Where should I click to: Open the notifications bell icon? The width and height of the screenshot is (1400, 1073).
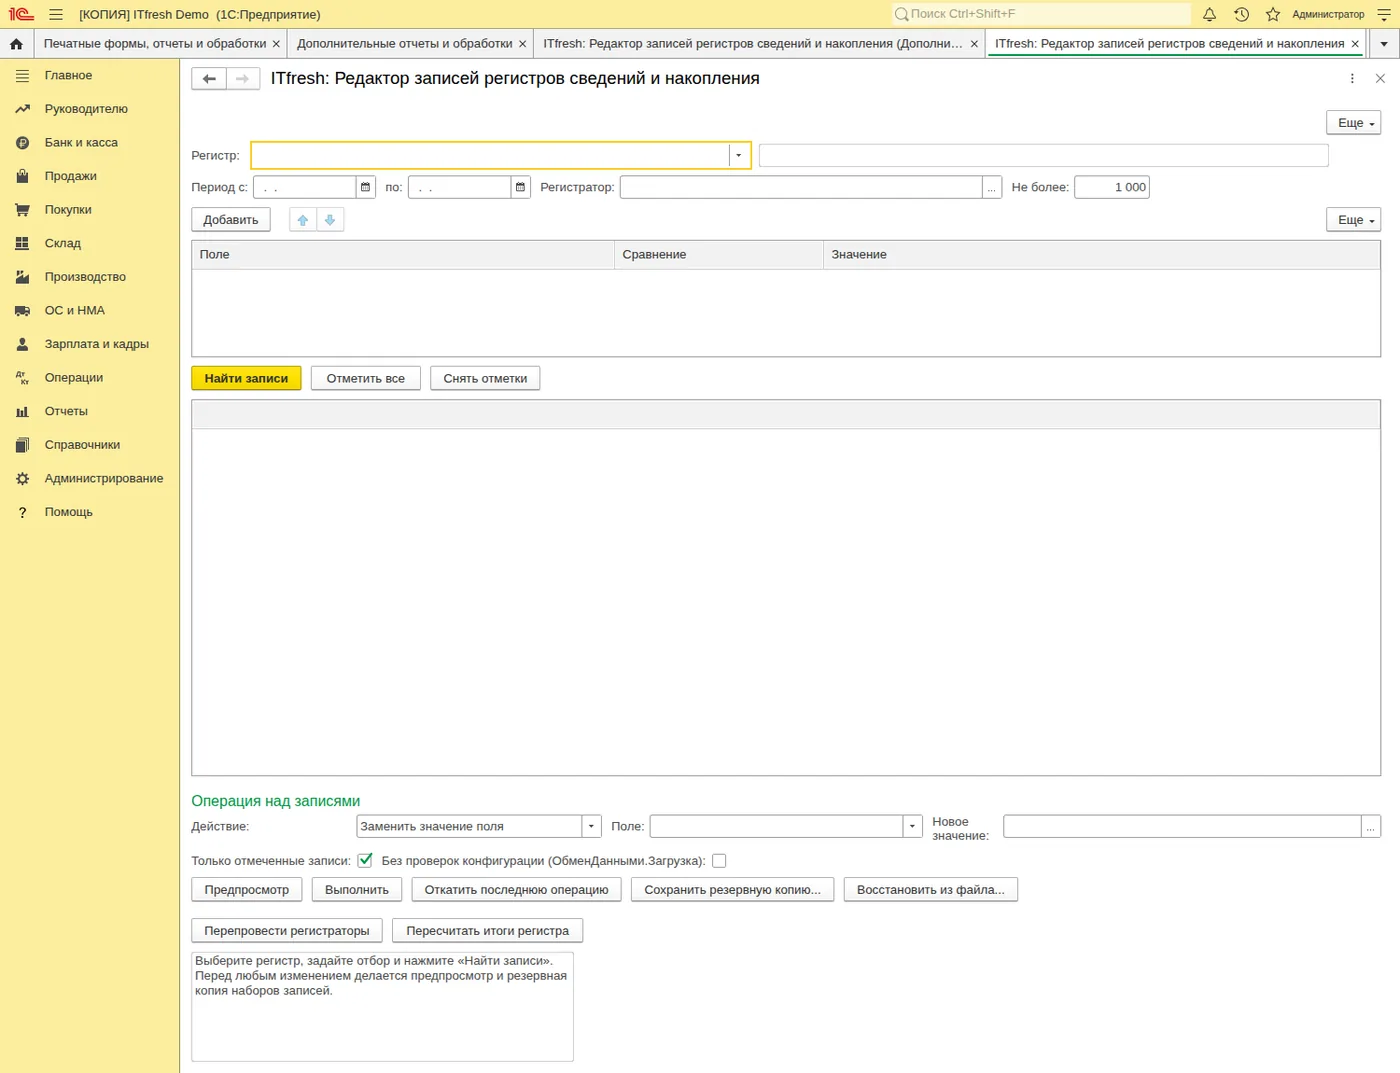(1209, 14)
